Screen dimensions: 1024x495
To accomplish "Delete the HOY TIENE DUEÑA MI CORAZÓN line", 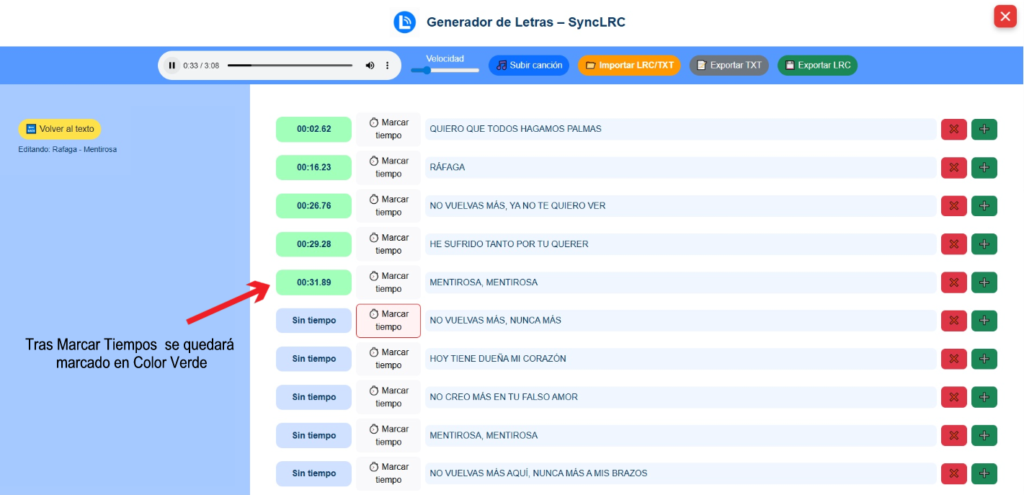I will 953,359.
